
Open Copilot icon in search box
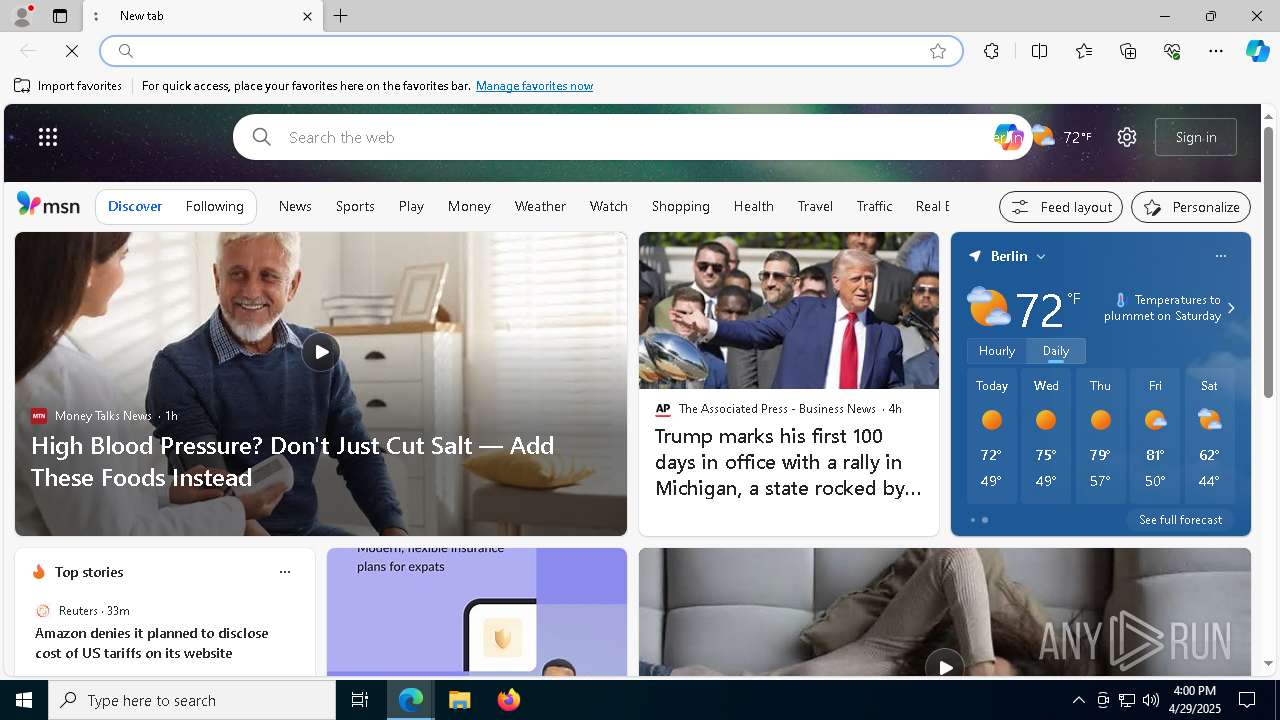(x=1007, y=137)
